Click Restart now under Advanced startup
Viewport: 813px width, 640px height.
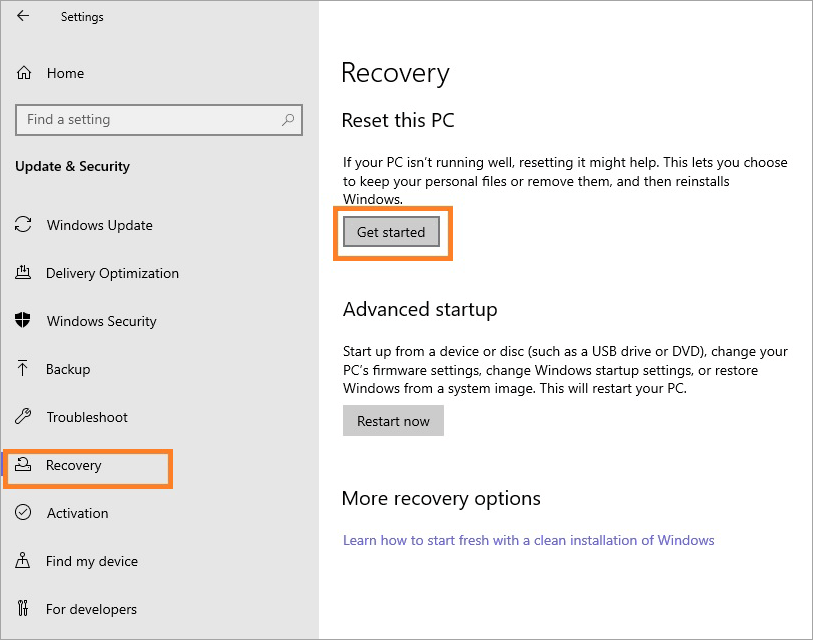click(393, 420)
